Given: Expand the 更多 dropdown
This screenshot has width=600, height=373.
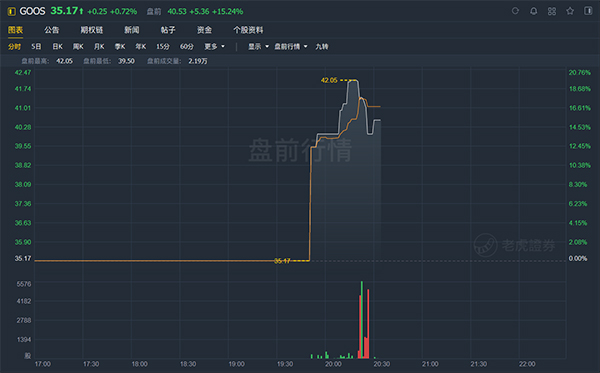Looking at the screenshot, I should click(214, 47).
